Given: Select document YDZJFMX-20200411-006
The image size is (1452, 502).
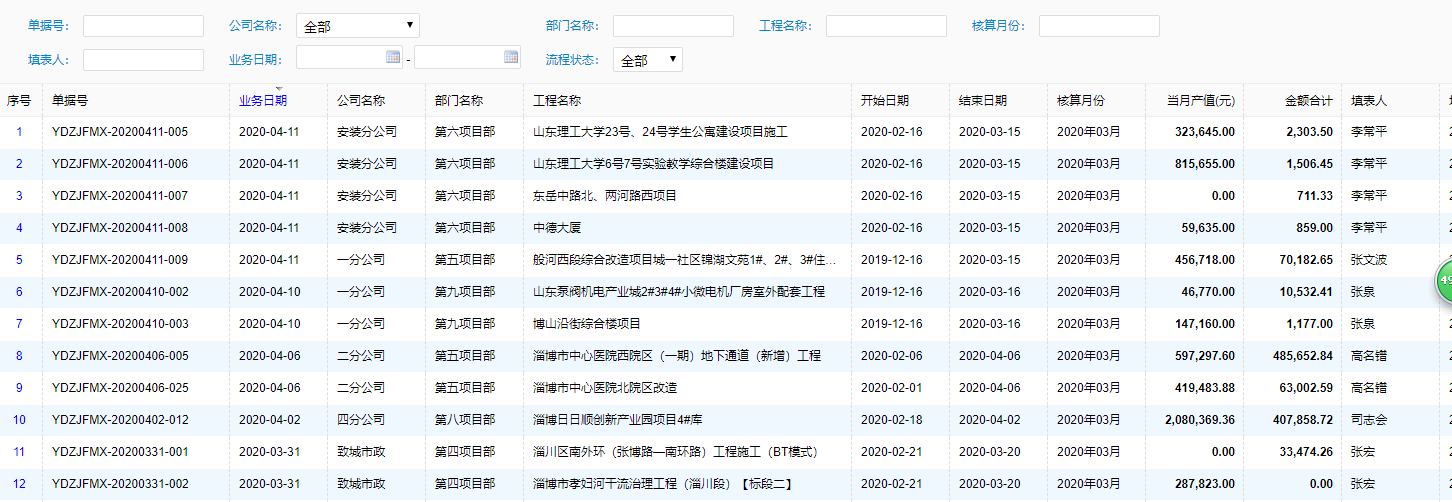Looking at the screenshot, I should click(x=120, y=164).
